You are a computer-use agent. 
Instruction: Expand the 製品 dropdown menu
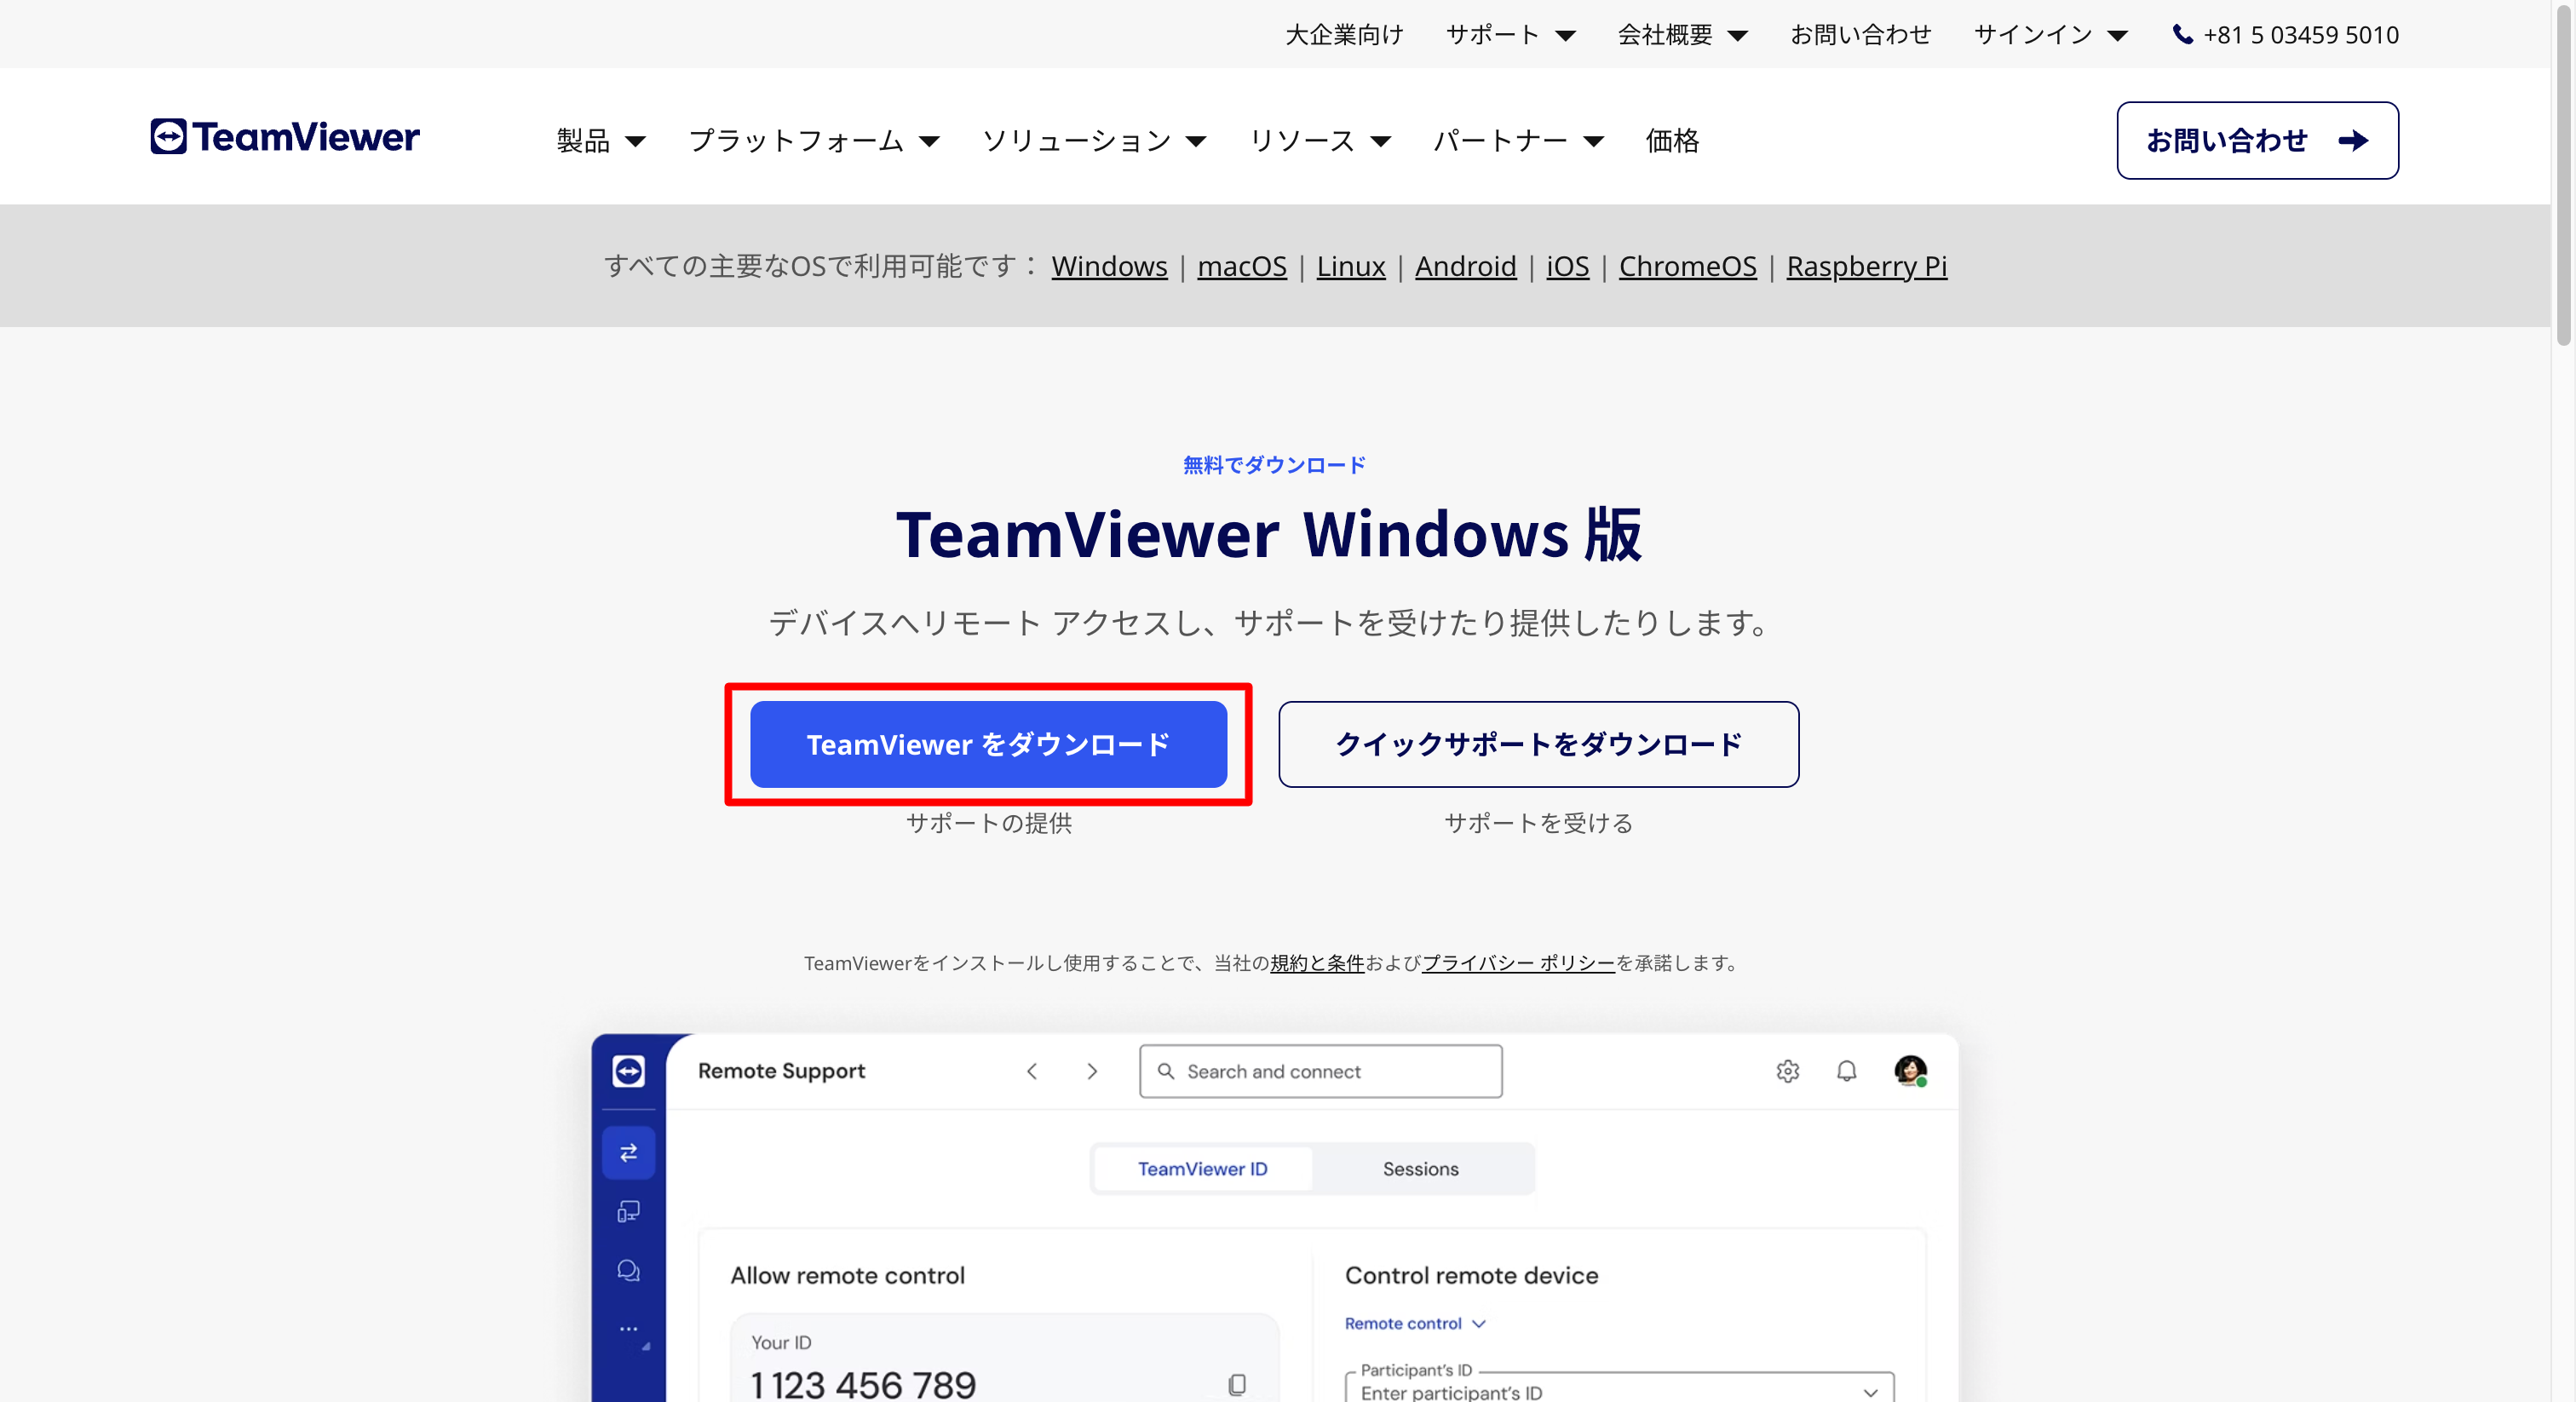tap(601, 141)
